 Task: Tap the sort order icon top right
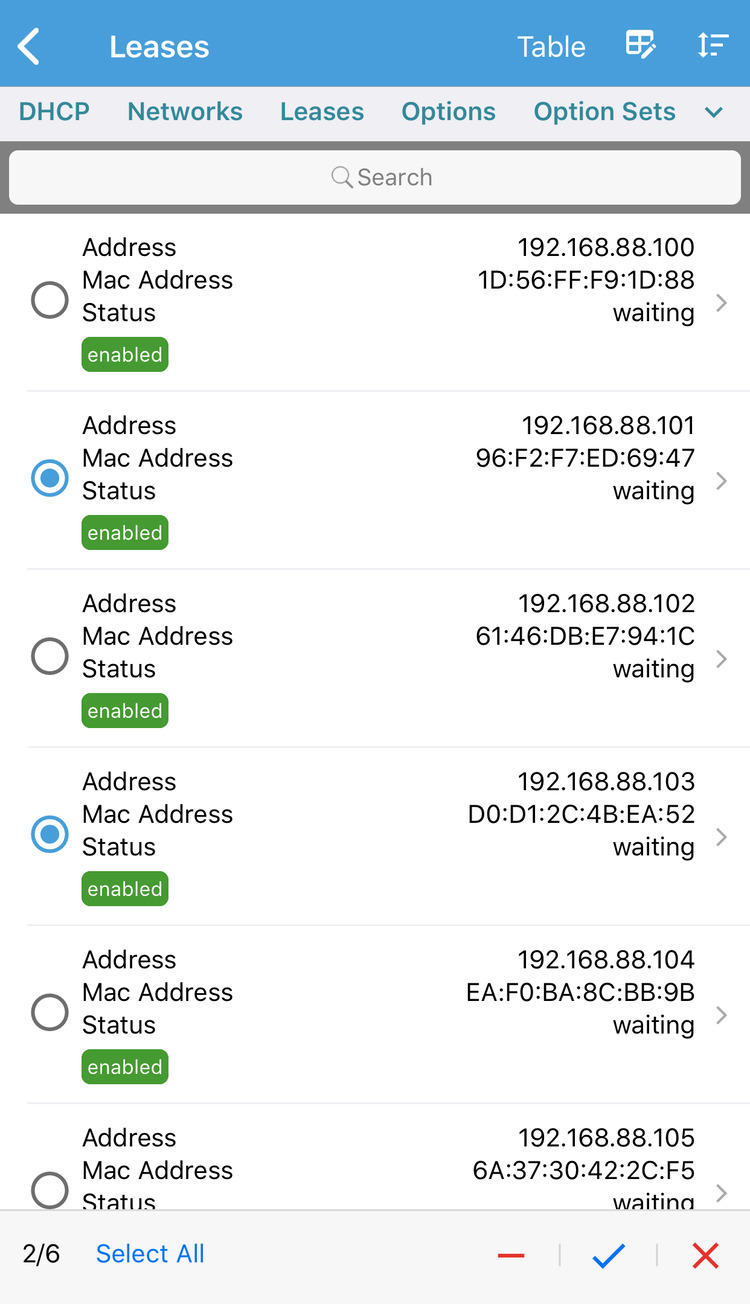[713, 45]
